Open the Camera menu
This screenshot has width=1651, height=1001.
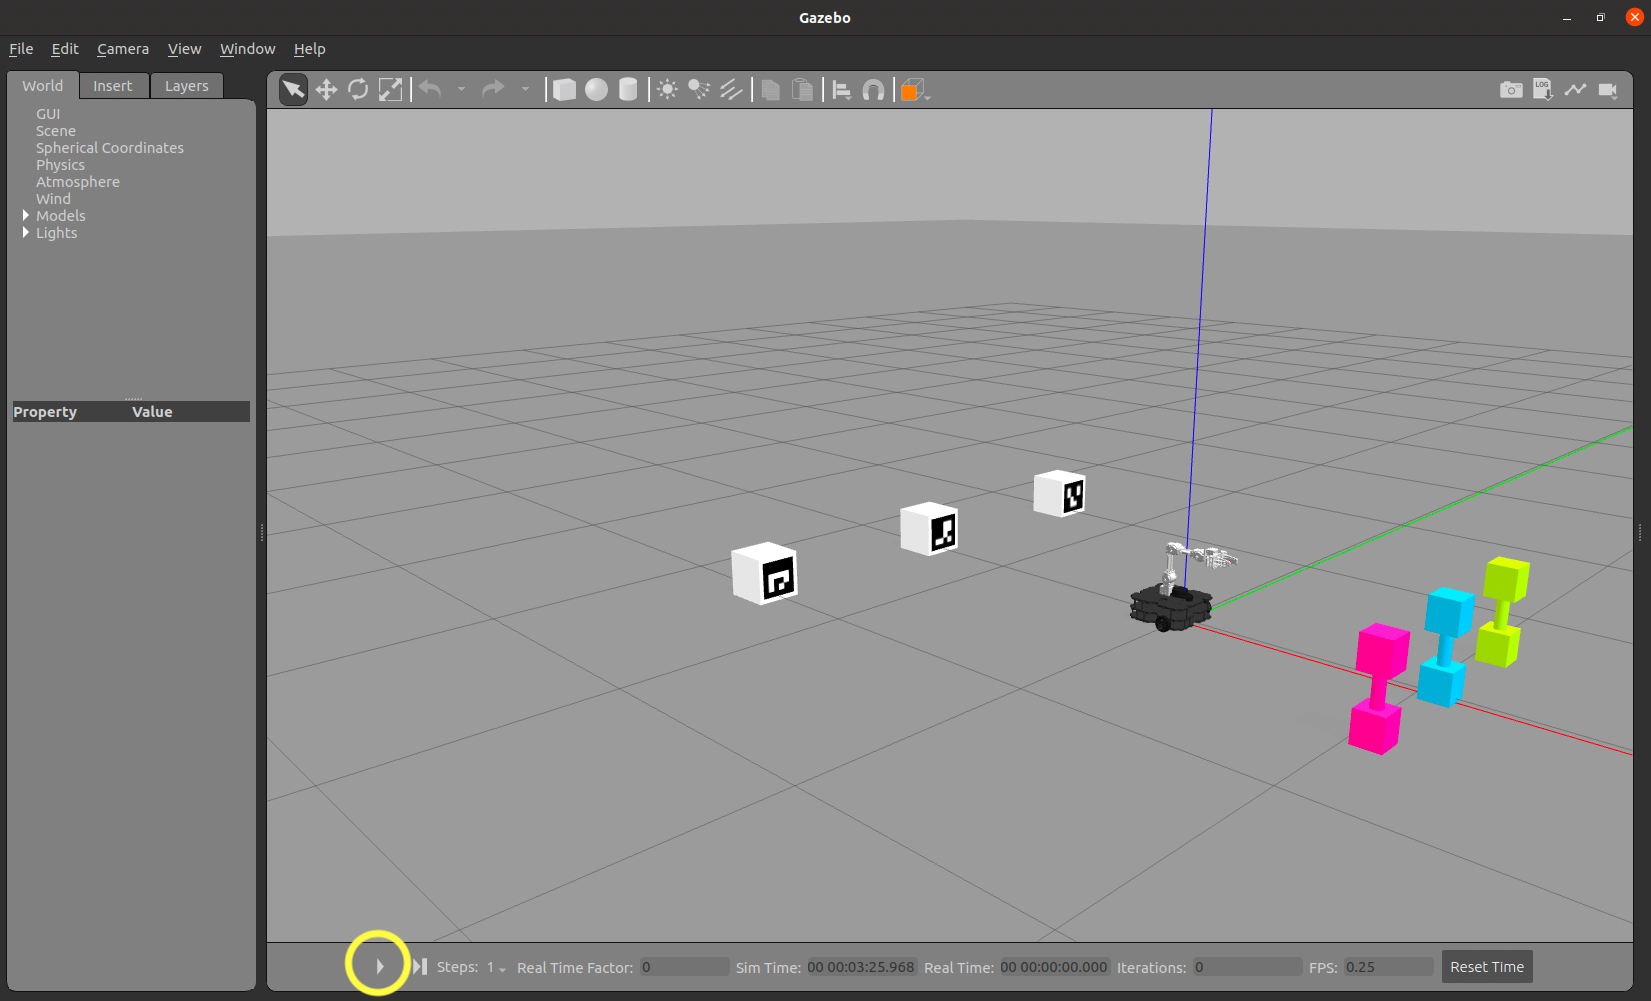pos(122,49)
